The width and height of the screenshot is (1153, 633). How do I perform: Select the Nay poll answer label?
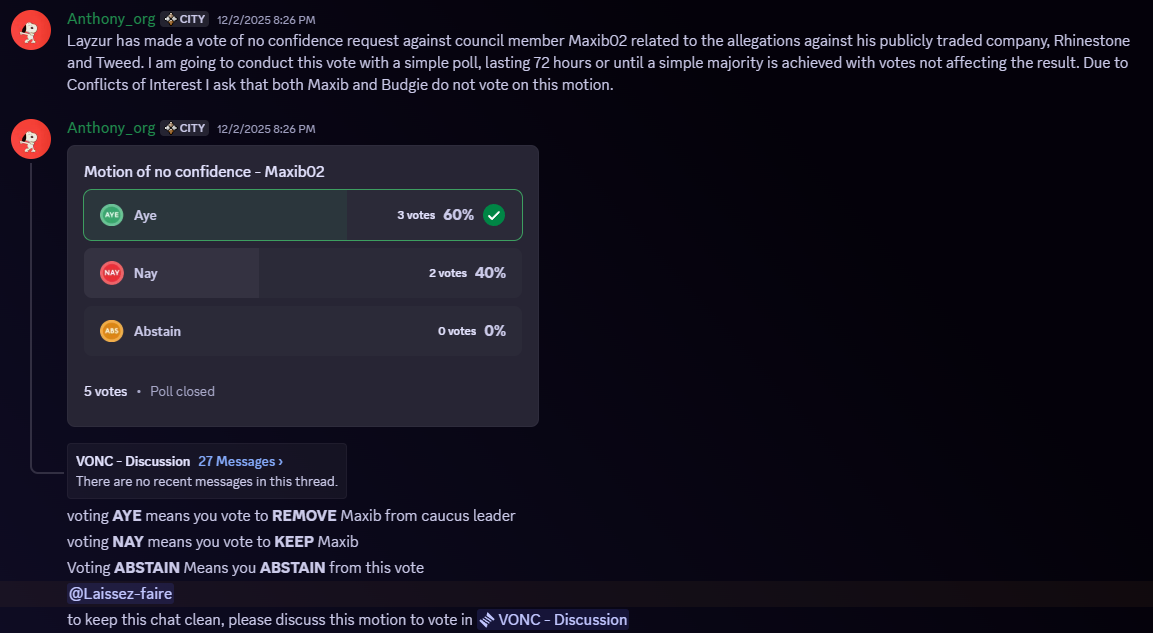[146, 273]
